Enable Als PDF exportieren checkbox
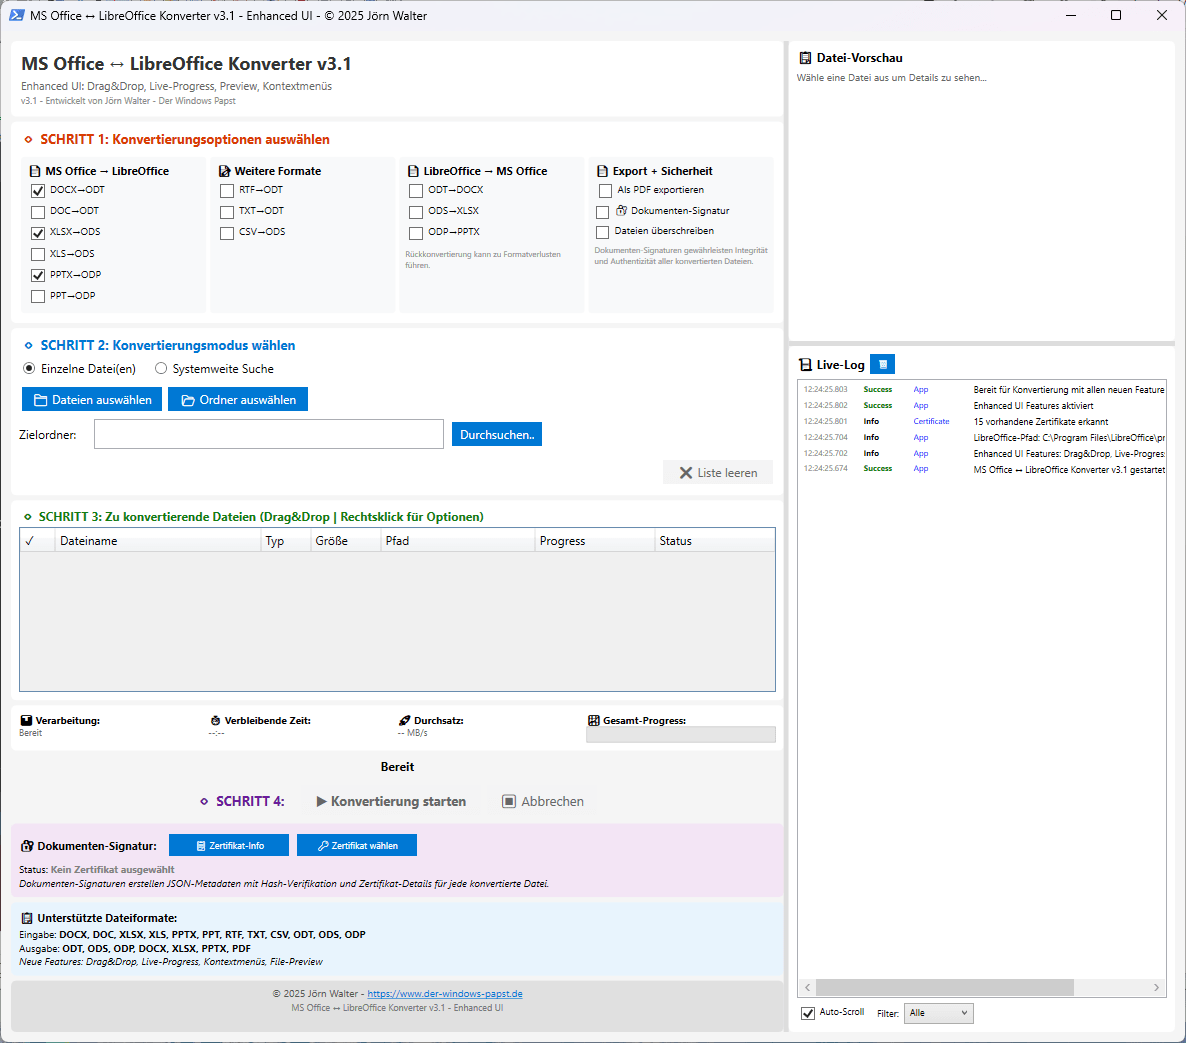This screenshot has height=1043, width=1186. pyautogui.click(x=605, y=191)
